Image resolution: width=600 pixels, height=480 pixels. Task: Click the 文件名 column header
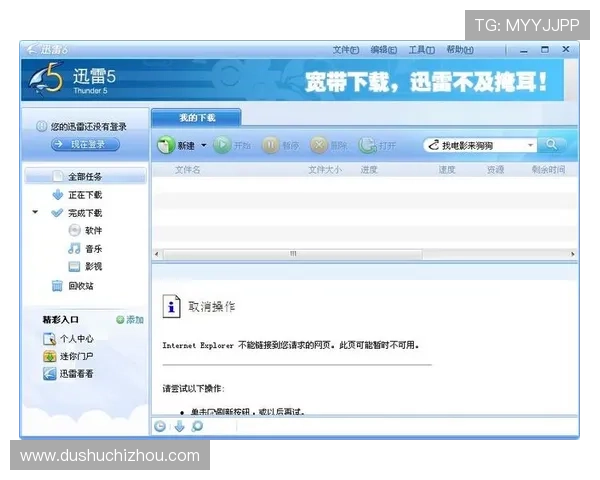(x=188, y=170)
